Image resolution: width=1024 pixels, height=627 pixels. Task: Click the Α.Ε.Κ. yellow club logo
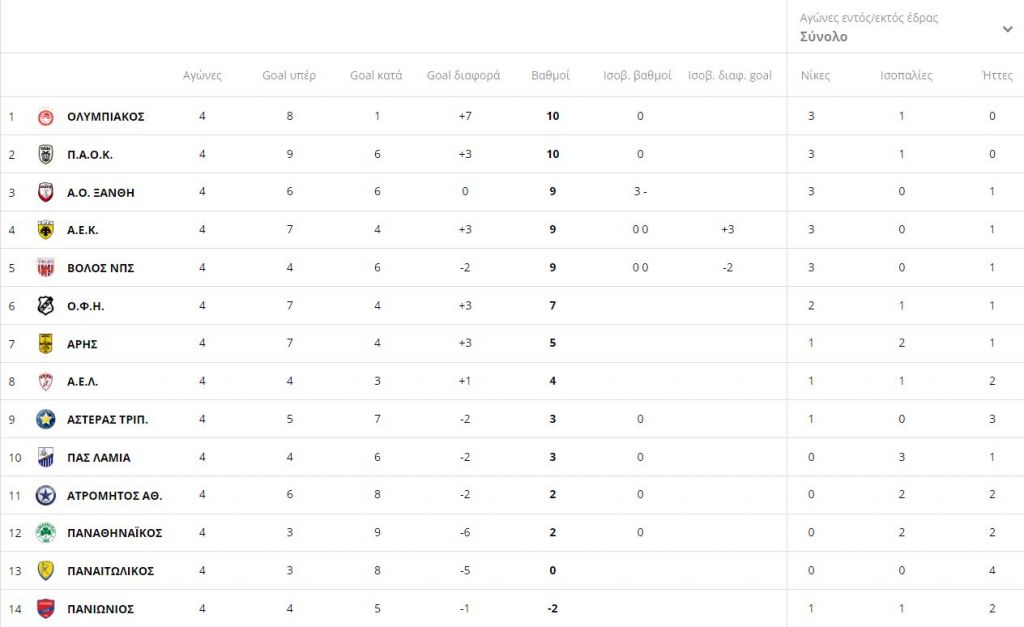tap(45, 230)
